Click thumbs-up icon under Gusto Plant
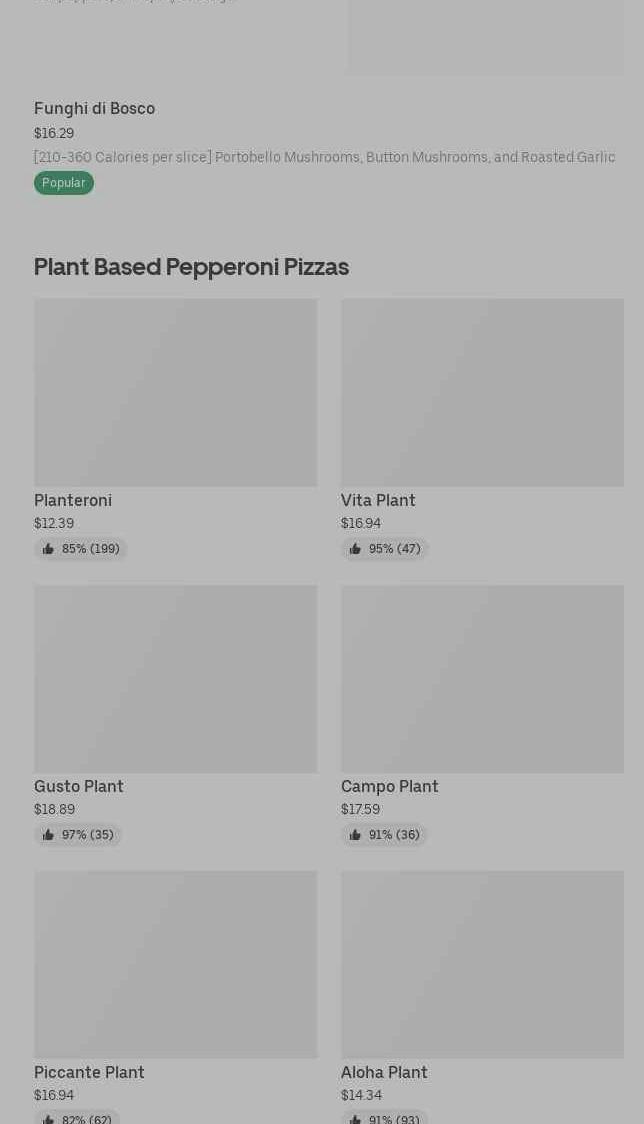The image size is (644, 1124). coord(48,835)
